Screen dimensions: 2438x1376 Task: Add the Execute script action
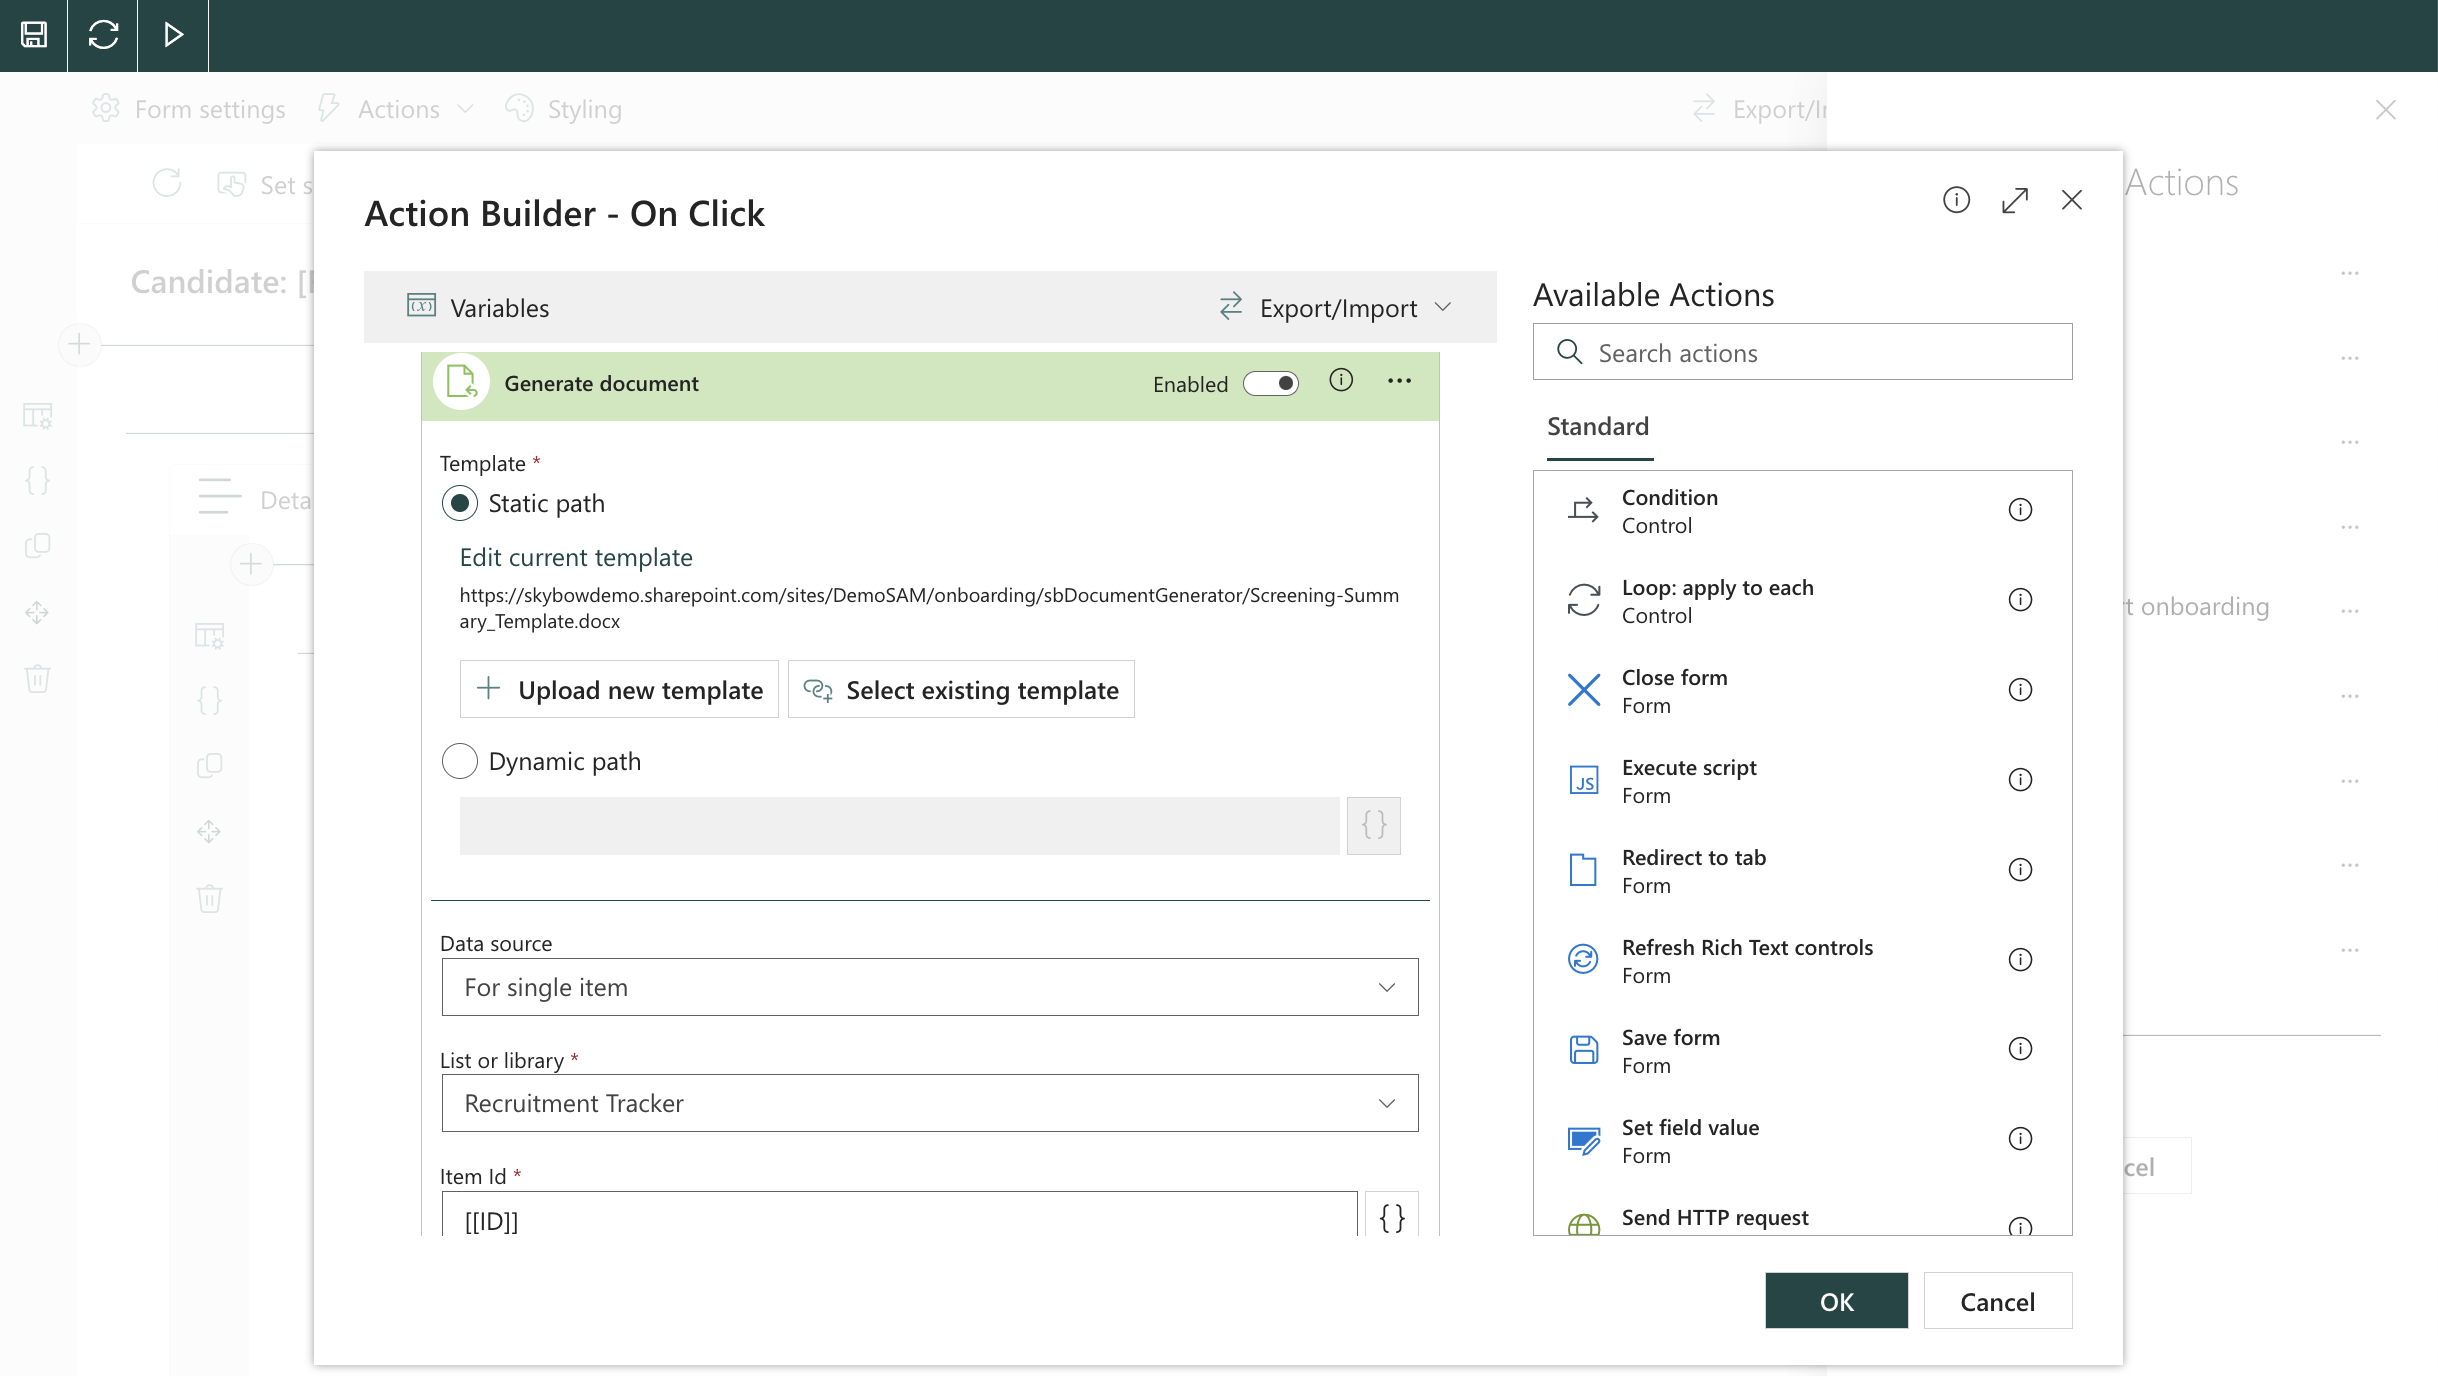[x=1802, y=781]
